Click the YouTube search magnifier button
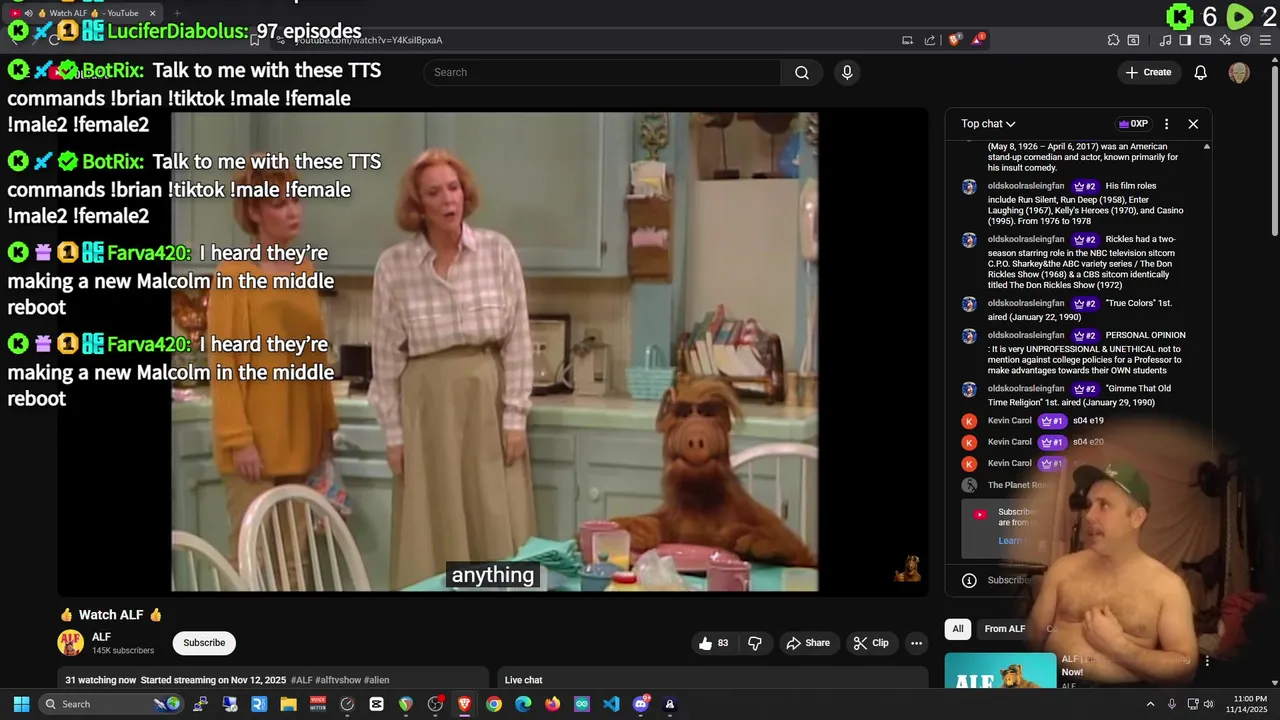This screenshot has height=720, width=1280. click(802, 72)
